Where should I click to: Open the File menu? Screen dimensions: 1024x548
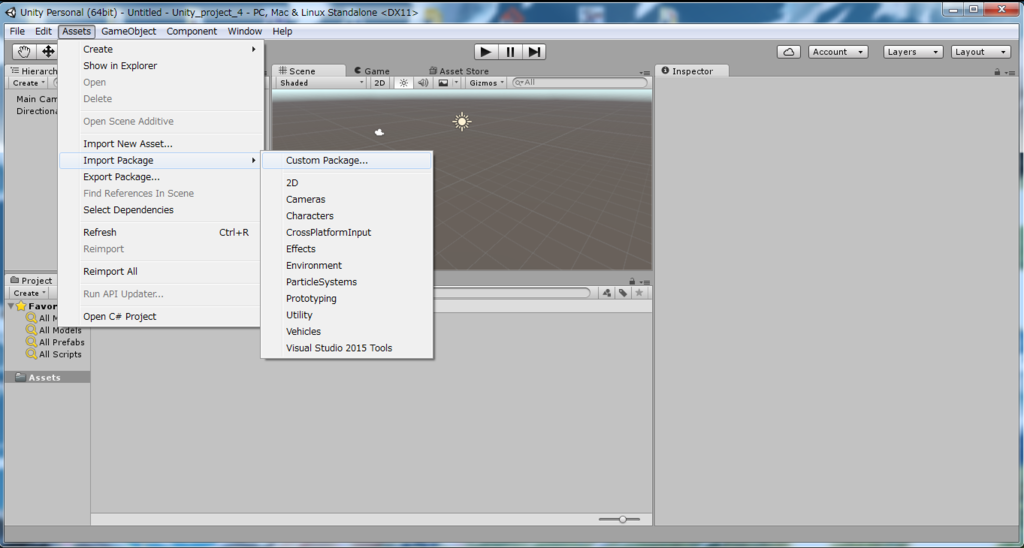pyautogui.click(x=17, y=31)
